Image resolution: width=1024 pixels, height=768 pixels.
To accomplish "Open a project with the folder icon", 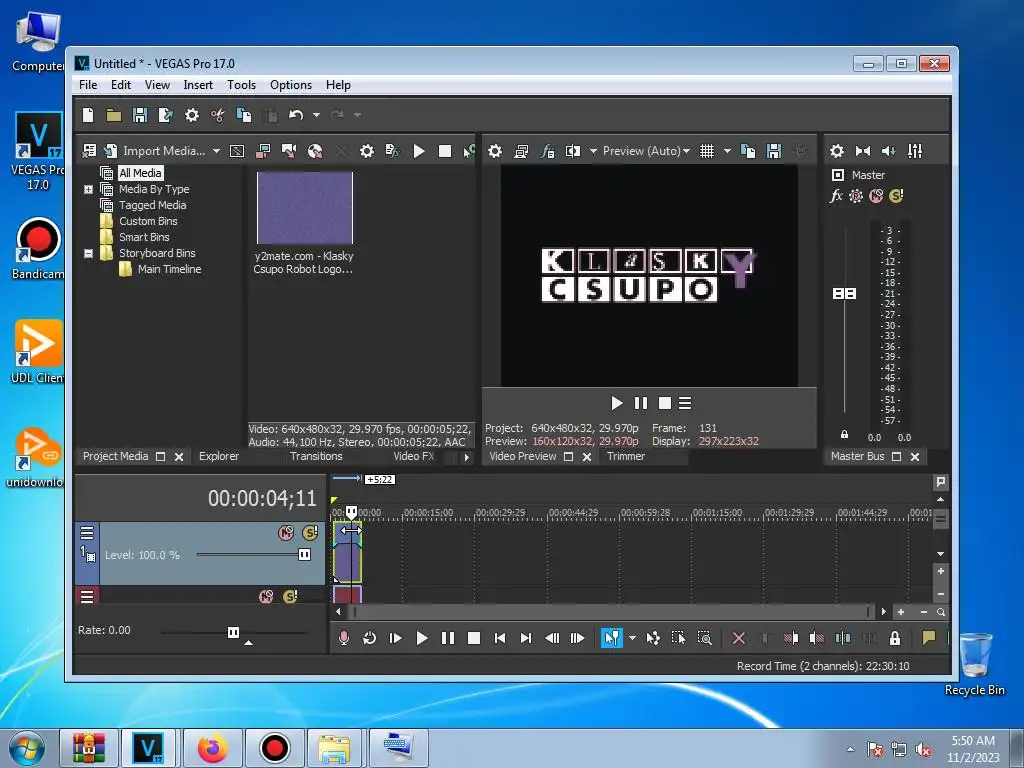I will (114, 115).
